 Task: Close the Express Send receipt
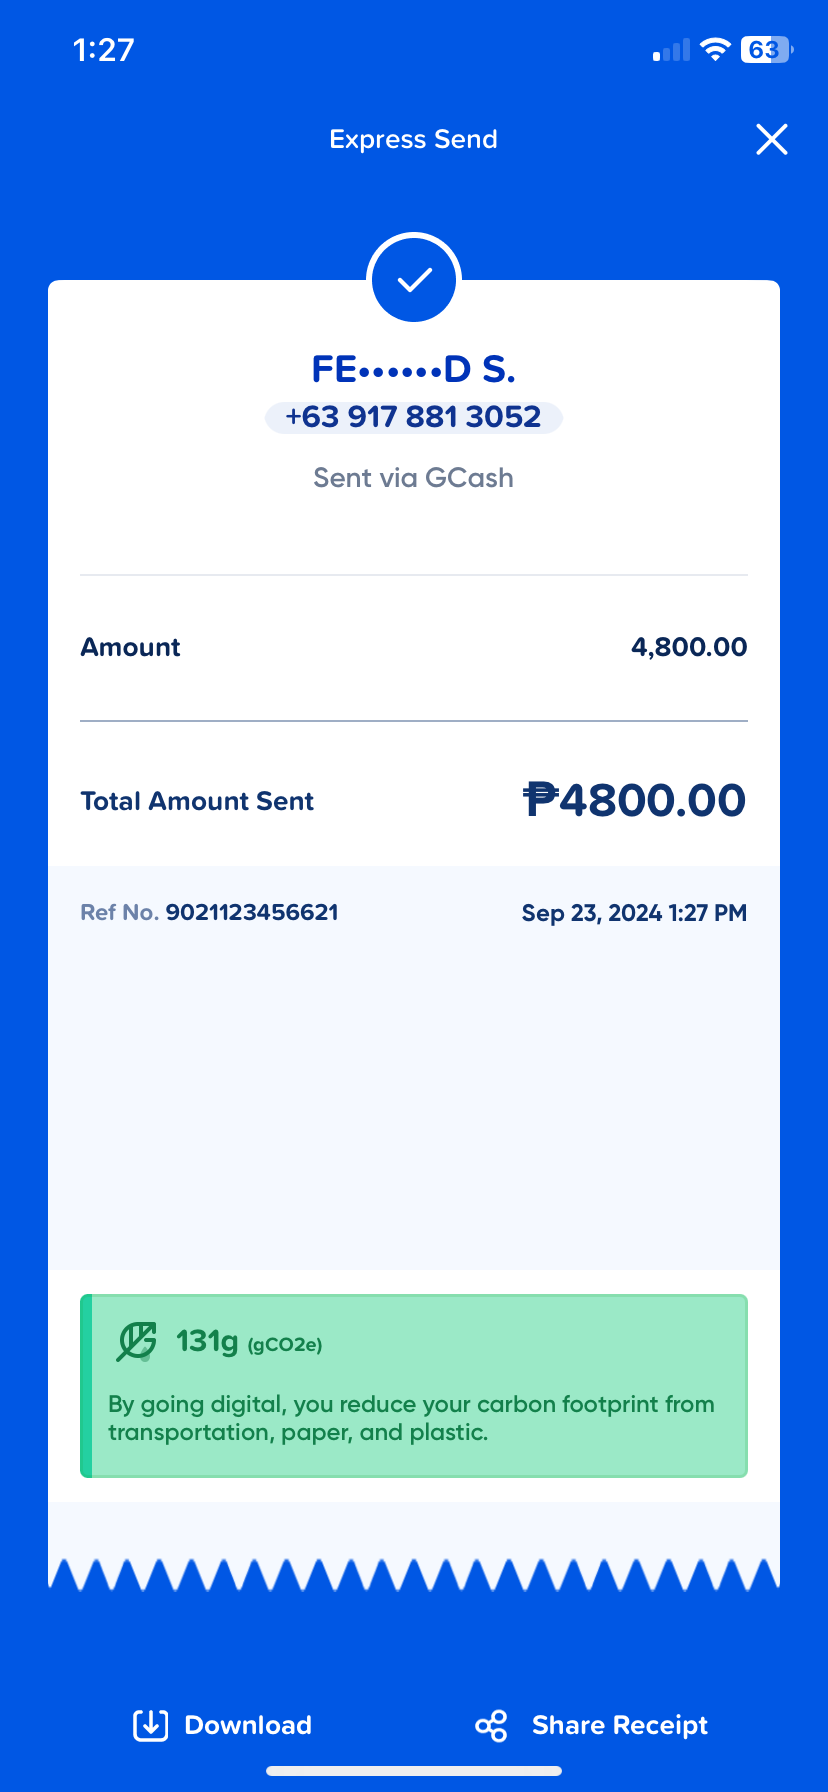[771, 140]
